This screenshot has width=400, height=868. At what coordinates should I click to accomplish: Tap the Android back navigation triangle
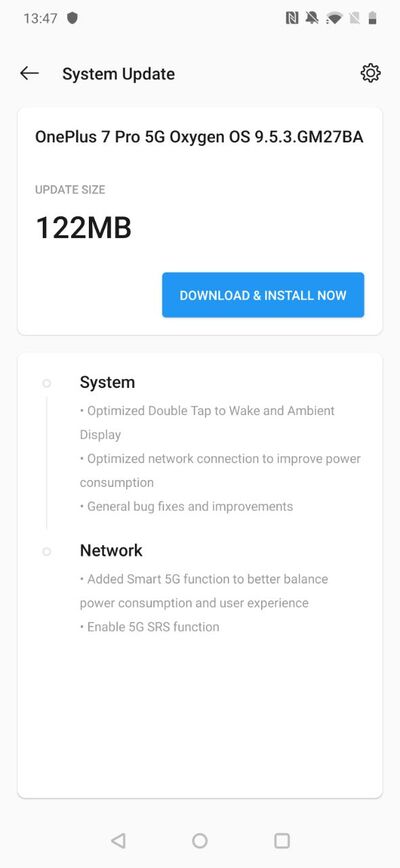(118, 841)
